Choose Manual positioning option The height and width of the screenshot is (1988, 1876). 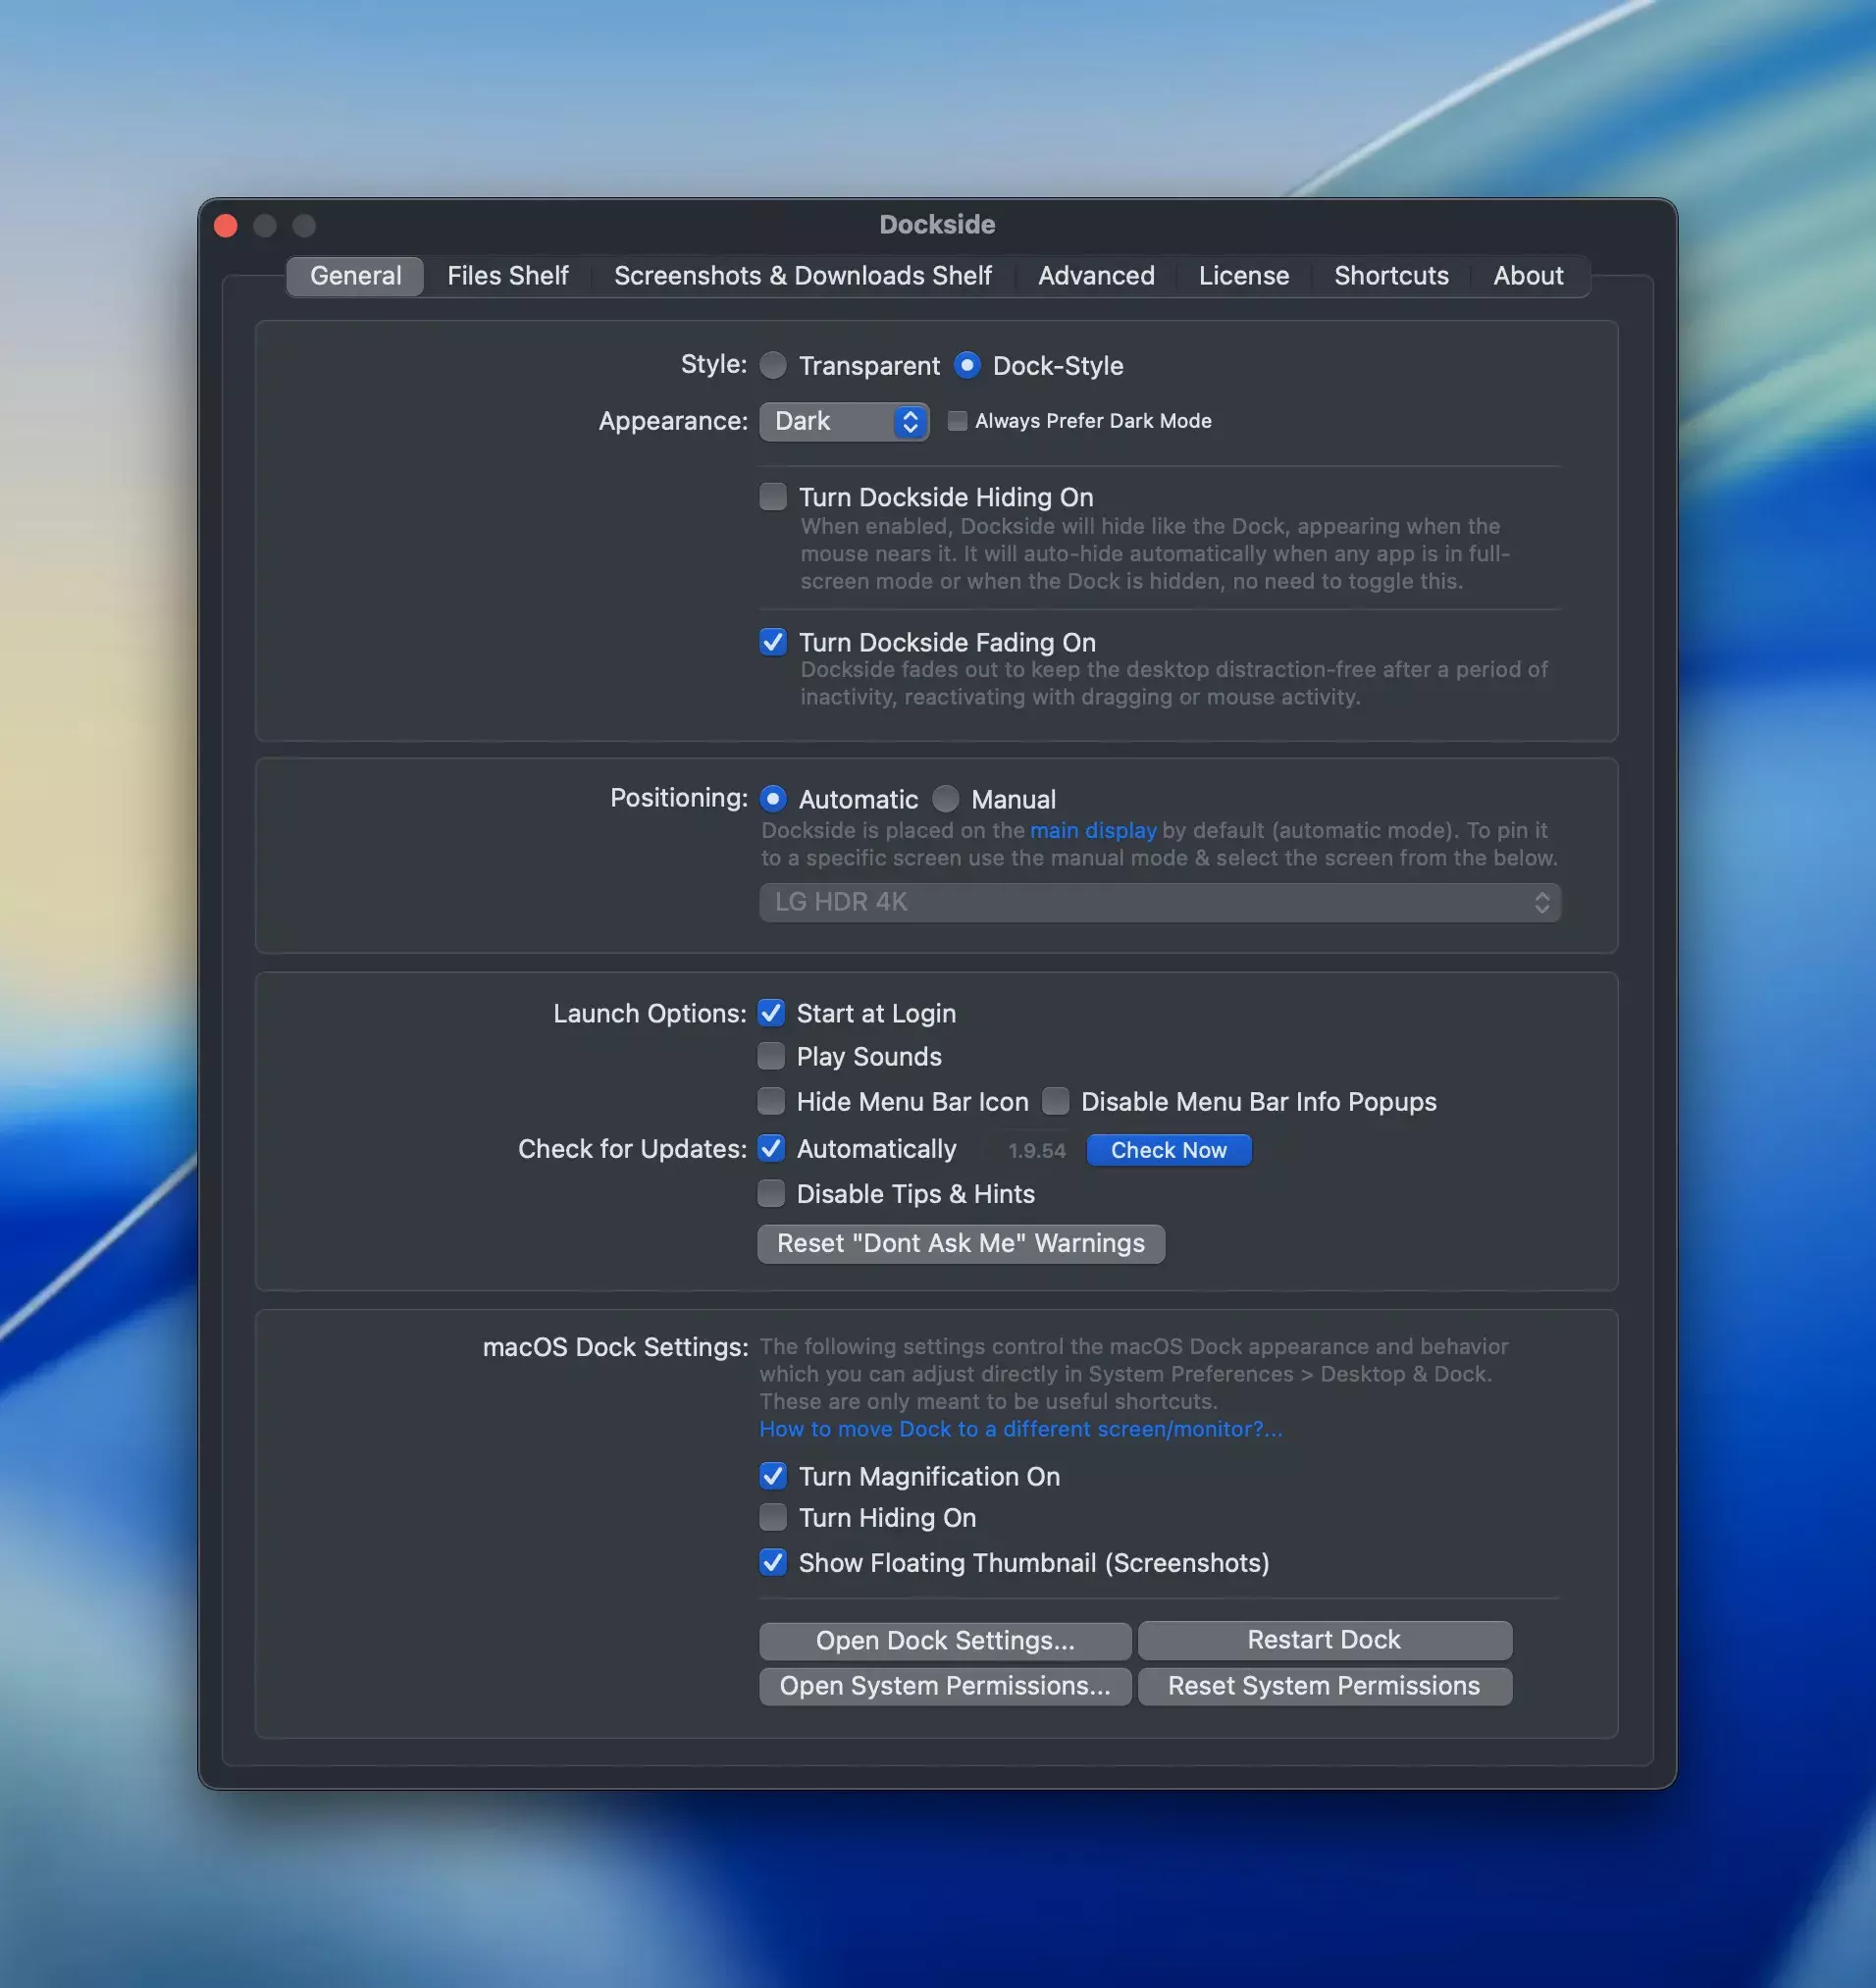tap(945, 799)
